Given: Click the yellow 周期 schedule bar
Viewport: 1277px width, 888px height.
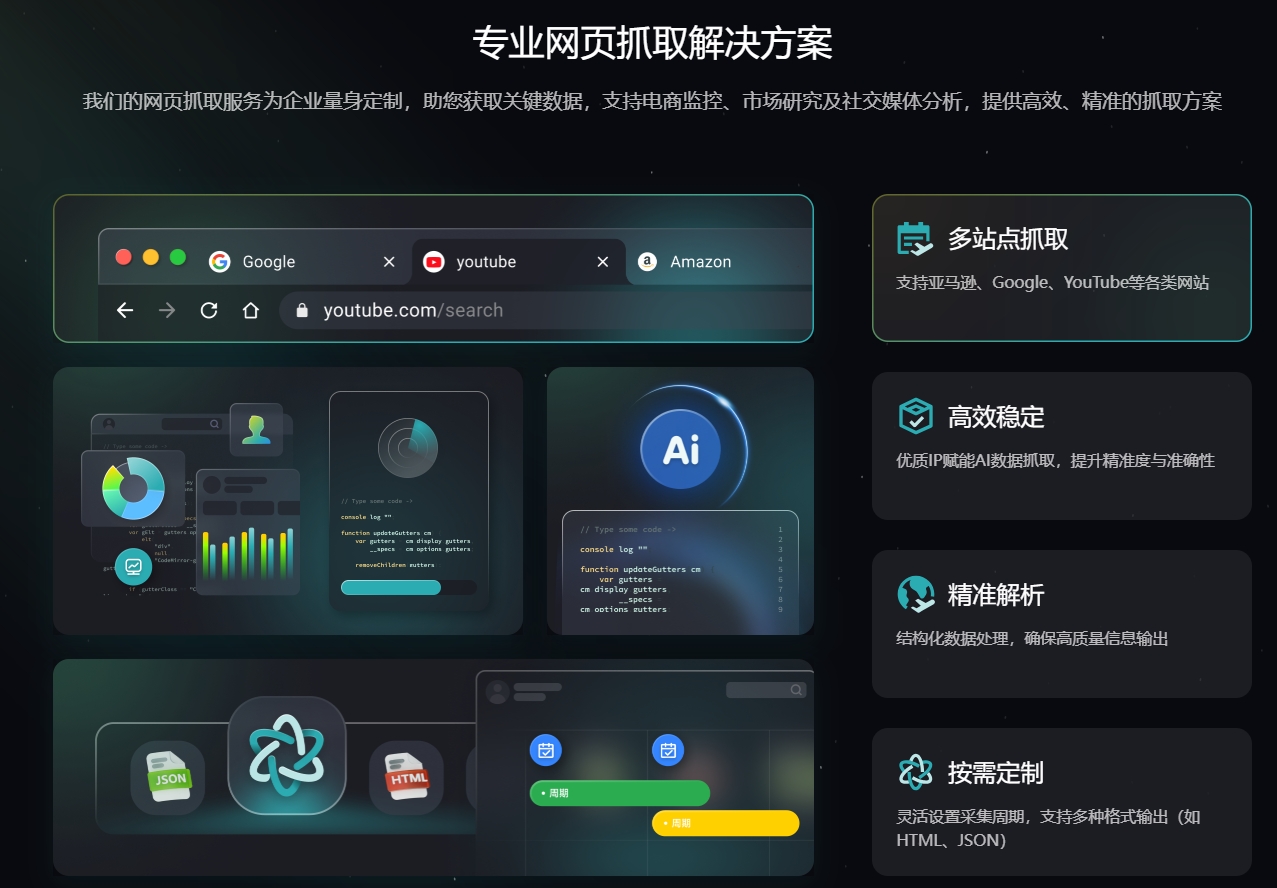Looking at the screenshot, I should click(x=726, y=823).
